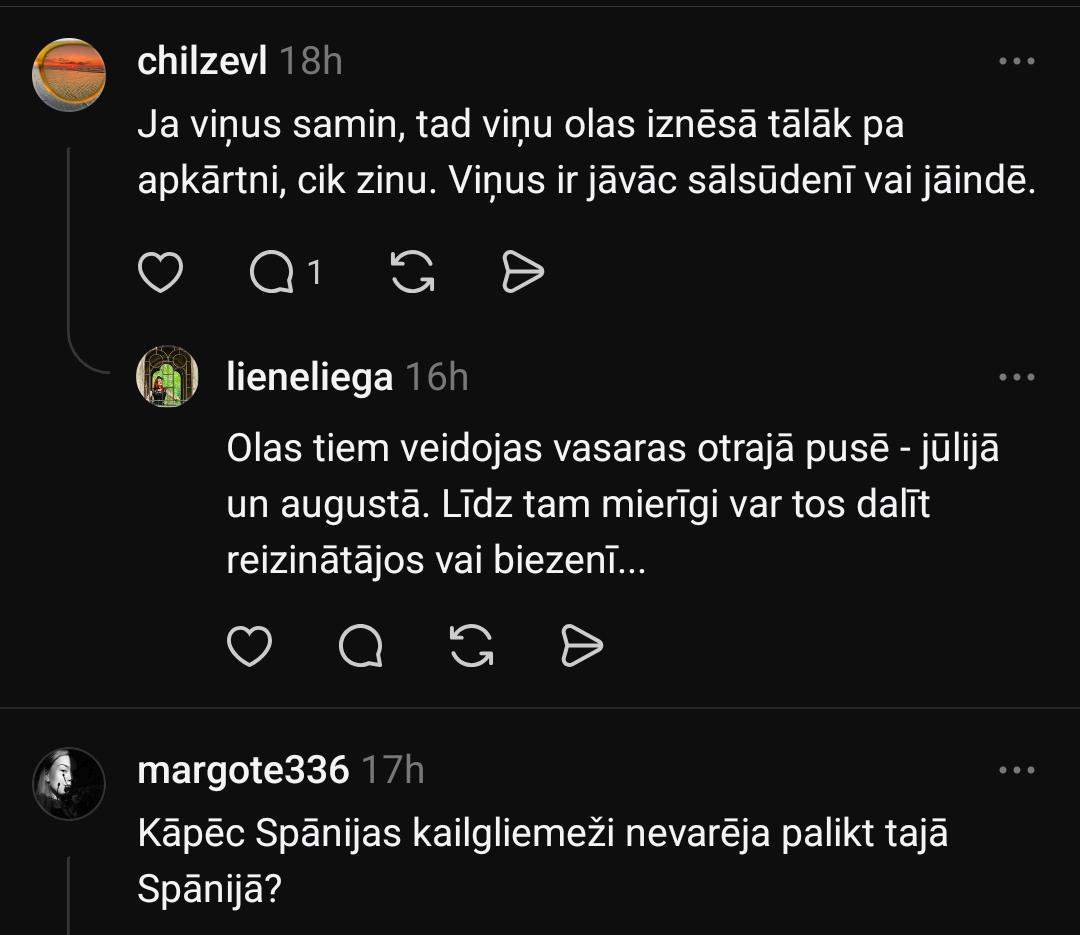This screenshot has height=935, width=1080.
Task: Reply to lieneliega's comment
Action: point(360,646)
